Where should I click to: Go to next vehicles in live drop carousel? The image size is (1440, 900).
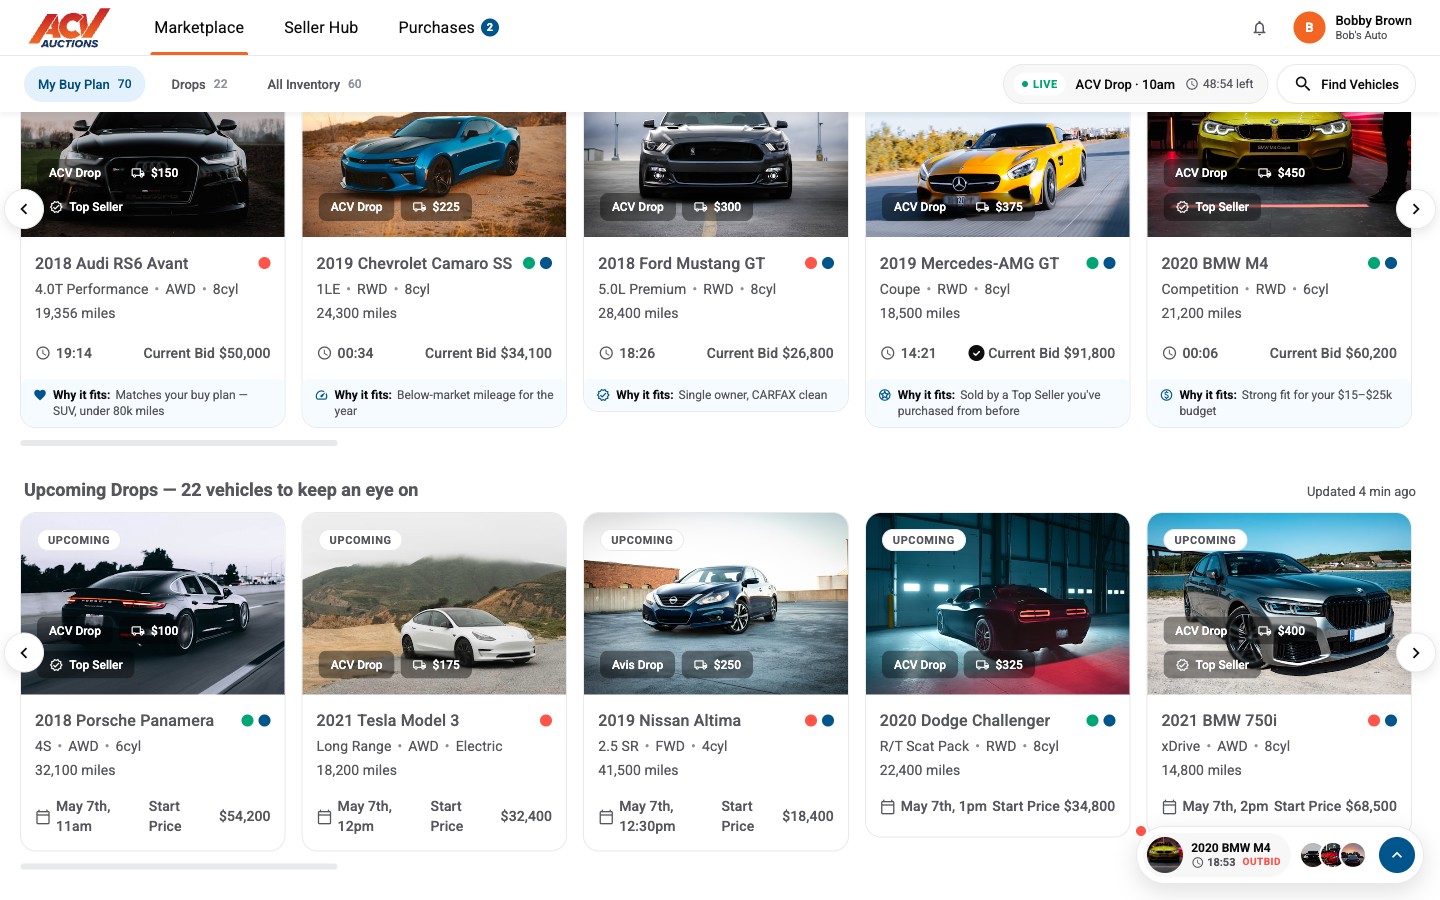point(1415,209)
